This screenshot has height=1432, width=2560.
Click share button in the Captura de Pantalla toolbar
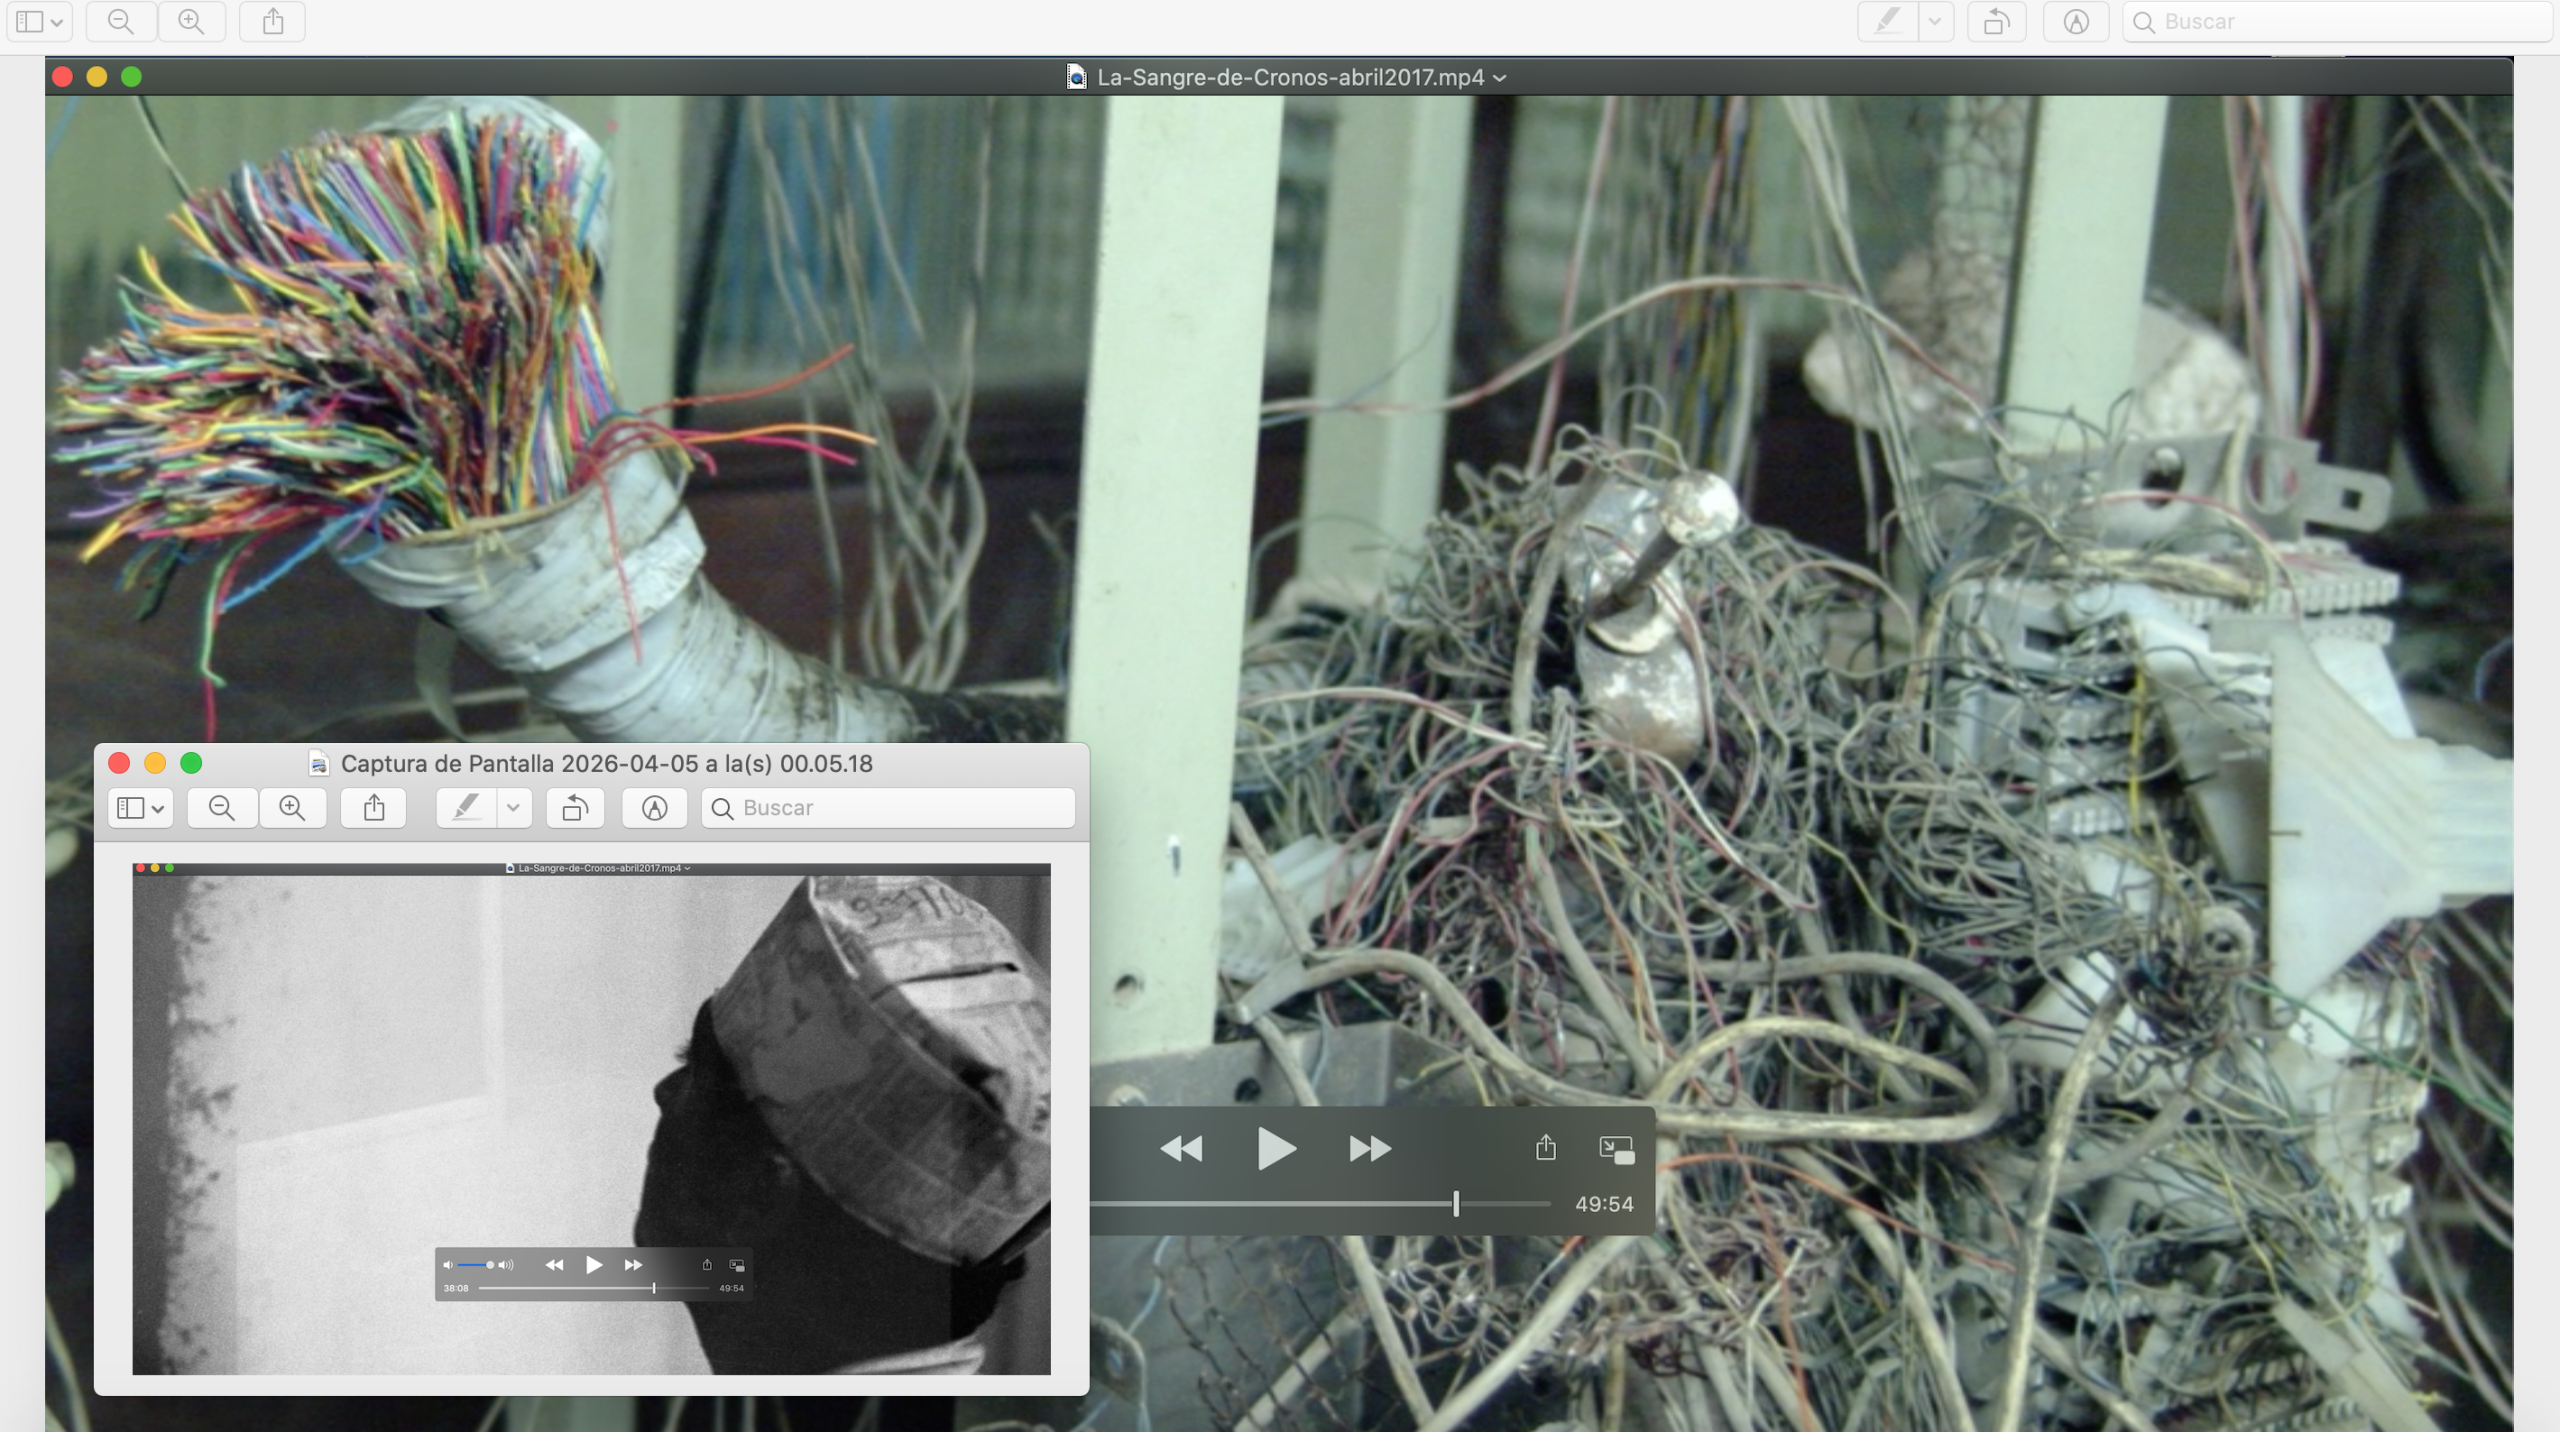374,808
